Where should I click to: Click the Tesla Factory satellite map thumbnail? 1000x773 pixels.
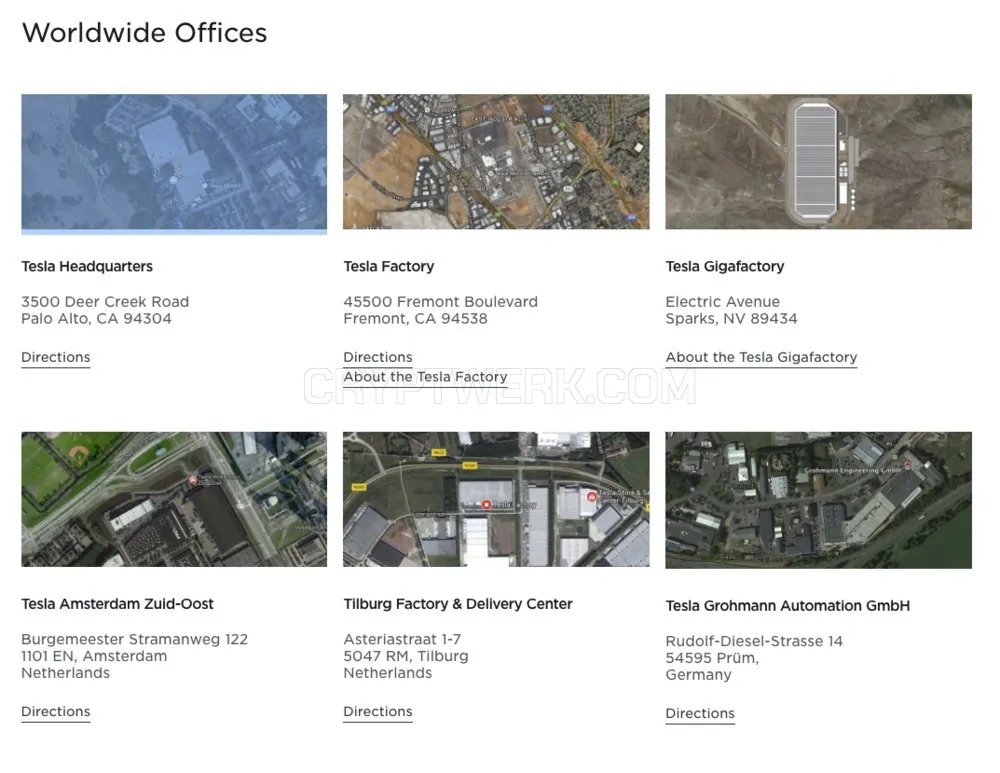tap(496, 161)
